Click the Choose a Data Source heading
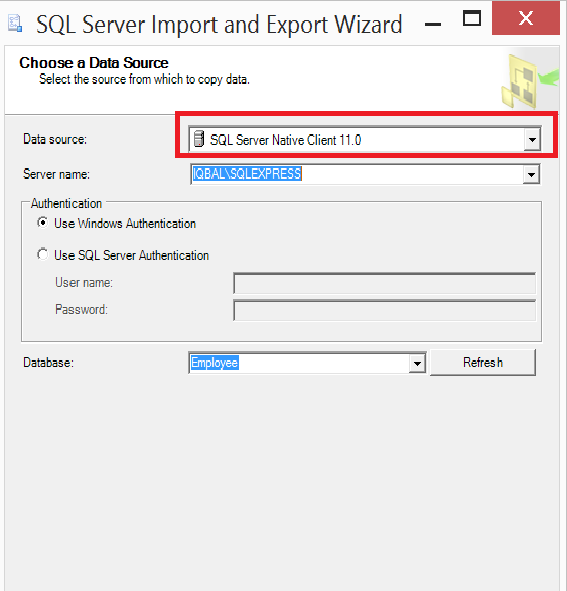 click(94, 63)
